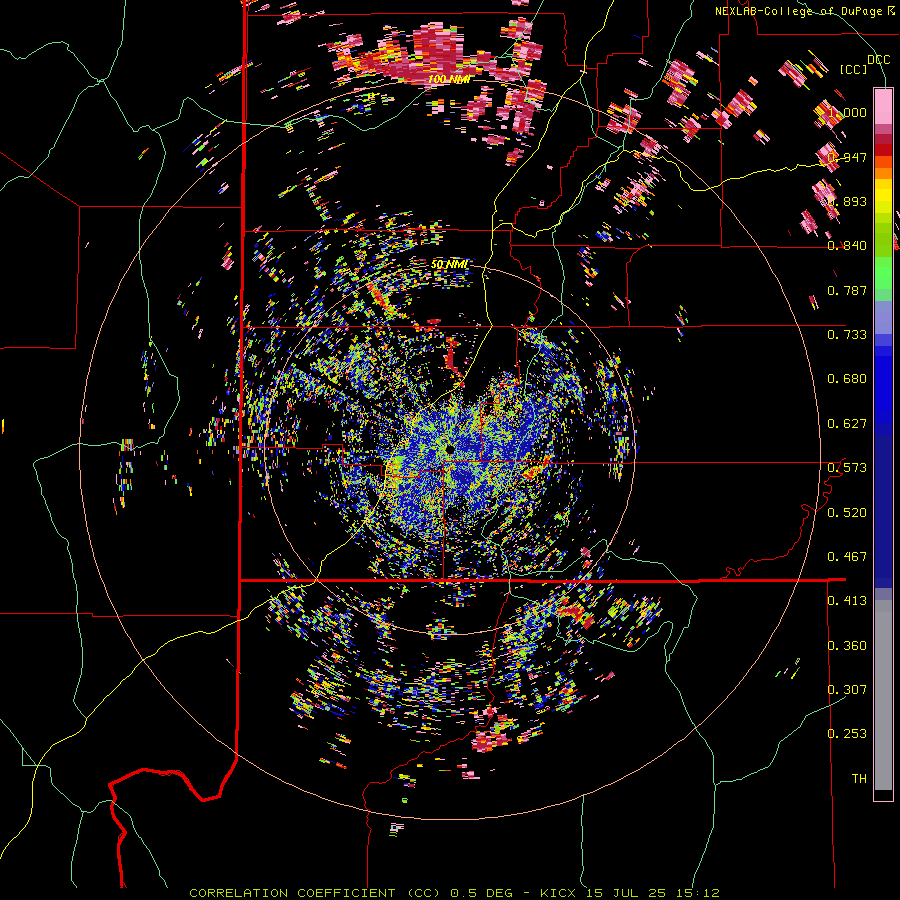Click the CORRELATION COEFFICIENT (CC) caption text

pyautogui.click(x=314, y=893)
